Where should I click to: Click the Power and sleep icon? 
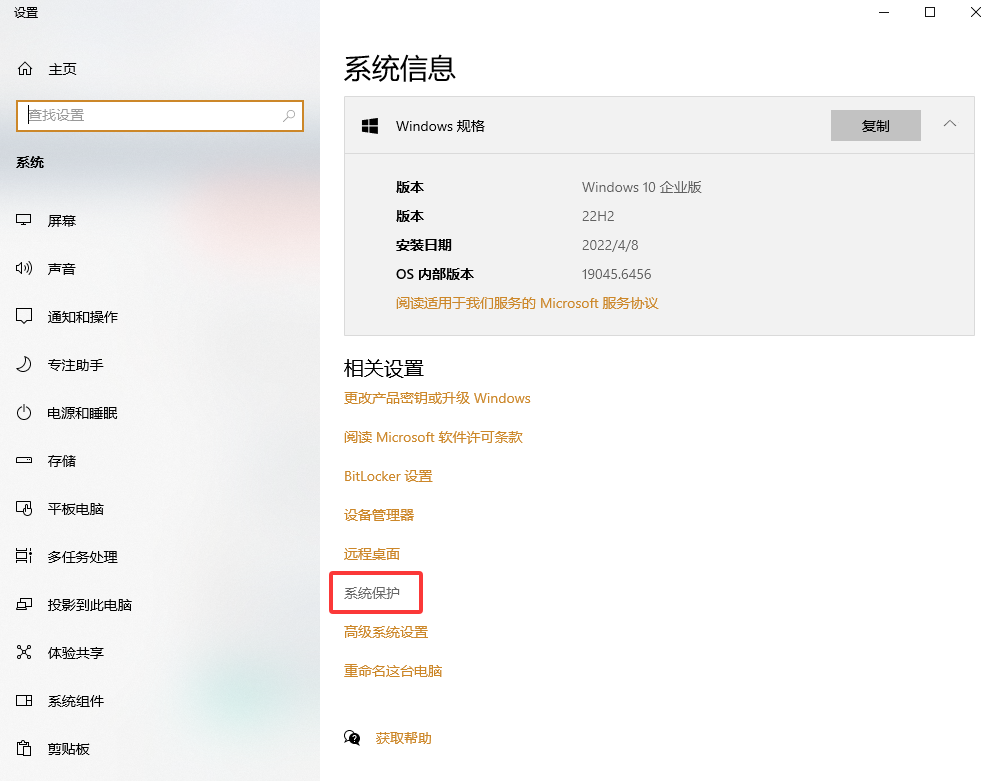(x=23, y=413)
